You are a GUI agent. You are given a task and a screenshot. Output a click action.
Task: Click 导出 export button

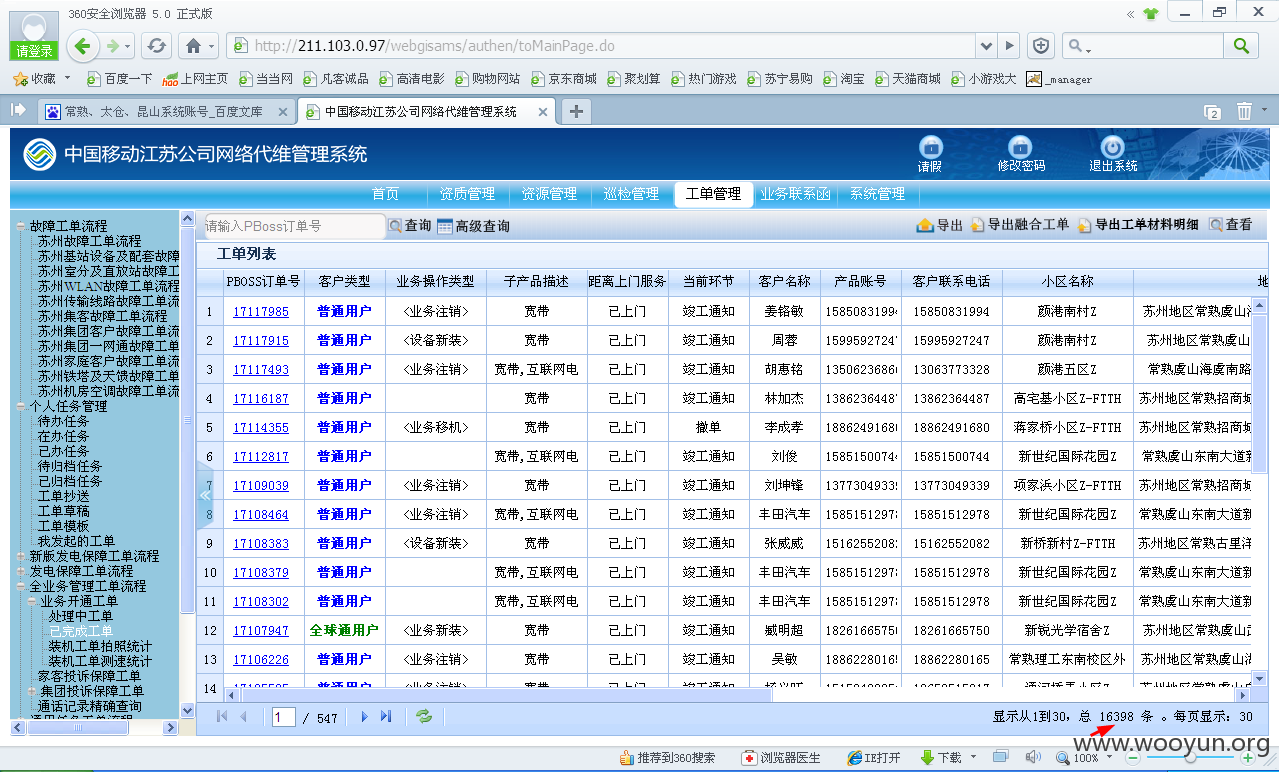point(940,225)
